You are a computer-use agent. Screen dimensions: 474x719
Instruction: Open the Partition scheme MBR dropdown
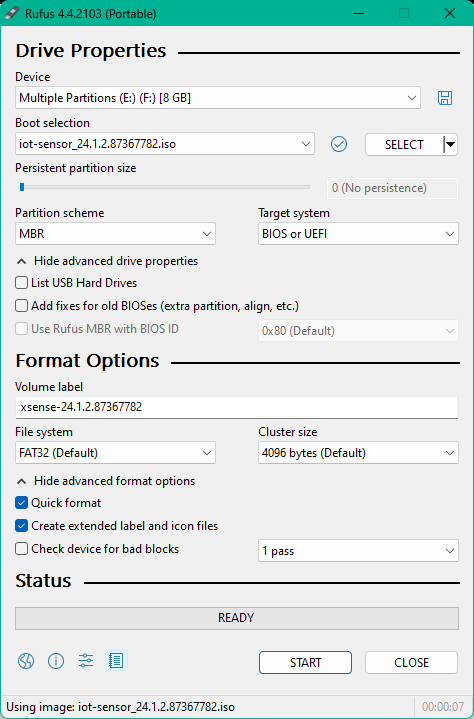pos(115,234)
